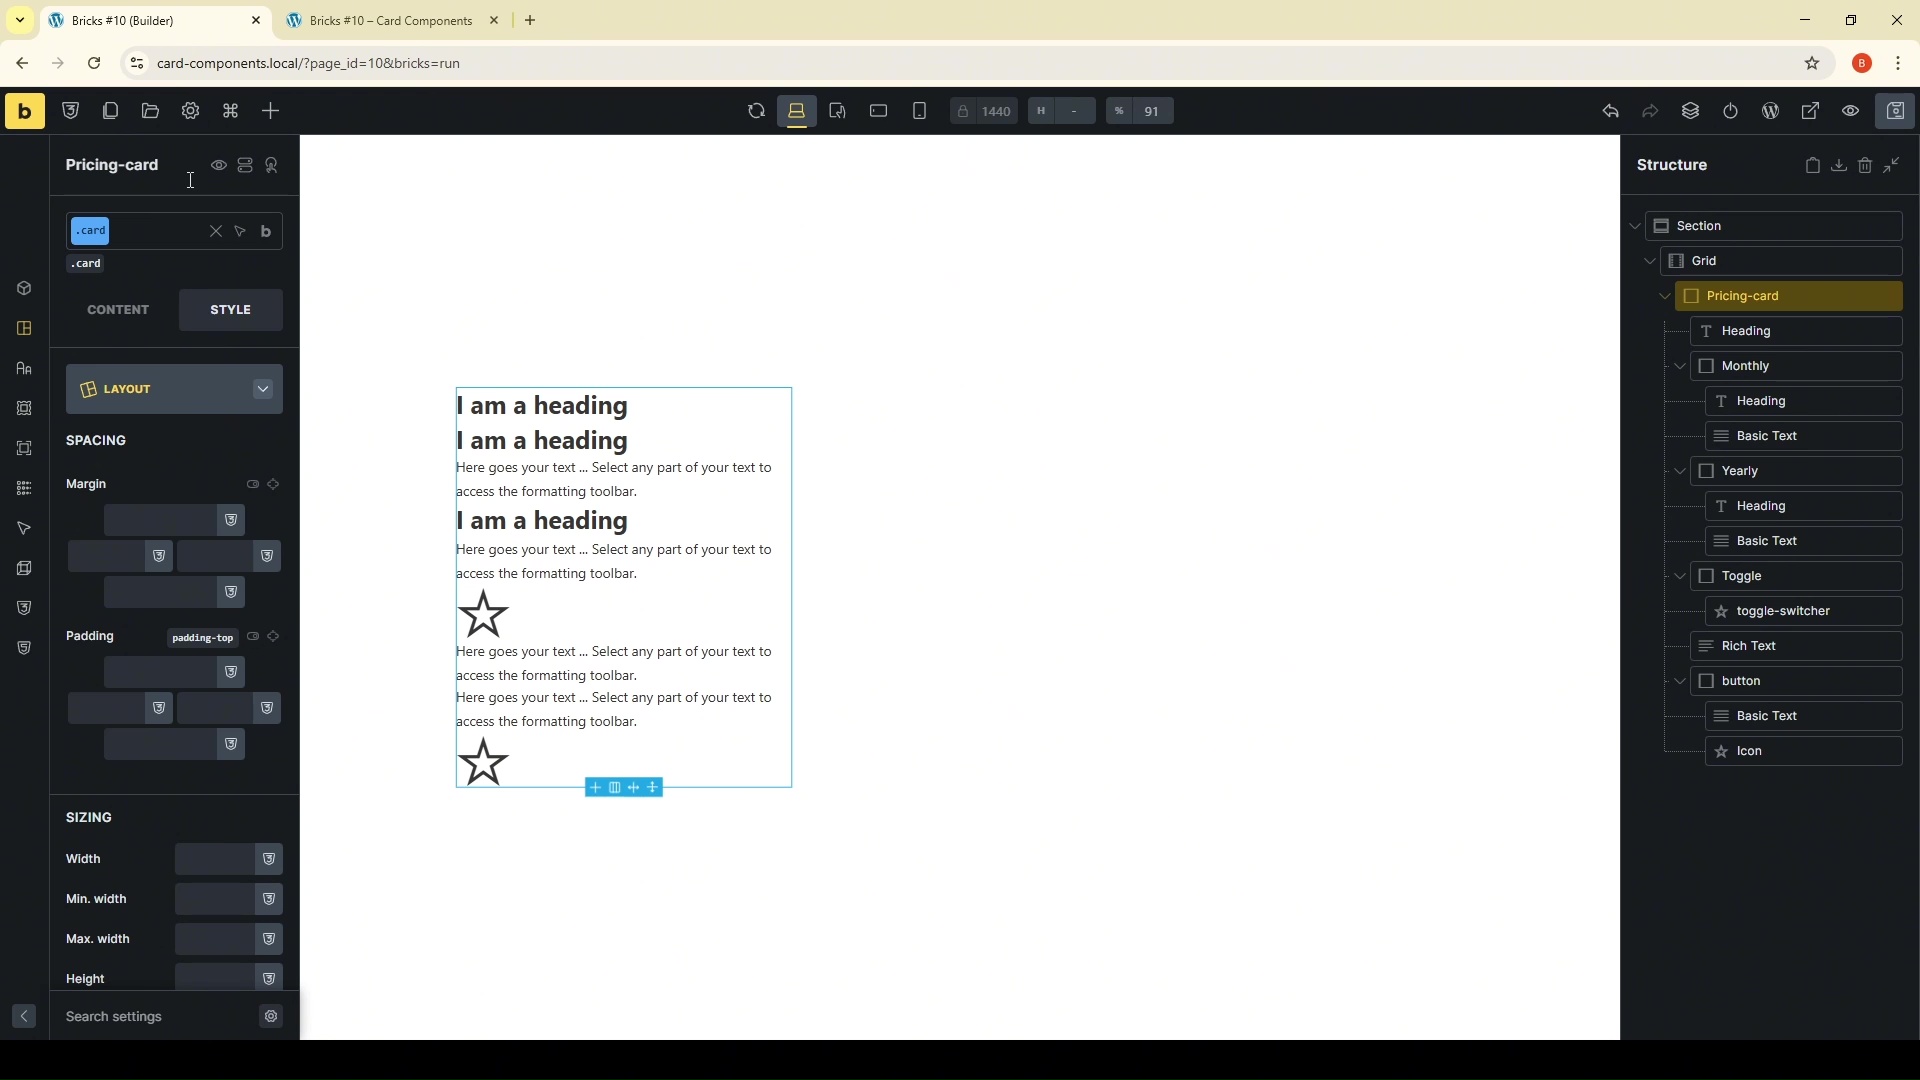The width and height of the screenshot is (1920, 1080).
Task: Click the Bricks logo button
Action: 24,111
